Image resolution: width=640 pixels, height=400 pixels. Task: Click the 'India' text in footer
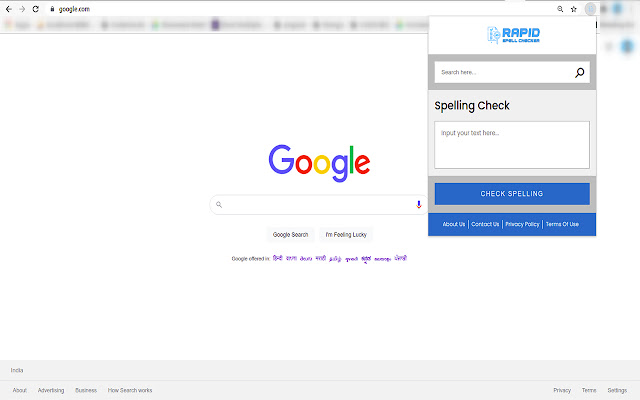(x=17, y=370)
